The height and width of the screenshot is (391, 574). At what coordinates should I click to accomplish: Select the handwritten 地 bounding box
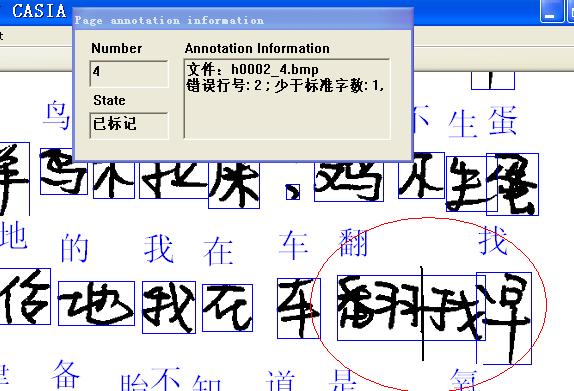[x=96, y=303]
